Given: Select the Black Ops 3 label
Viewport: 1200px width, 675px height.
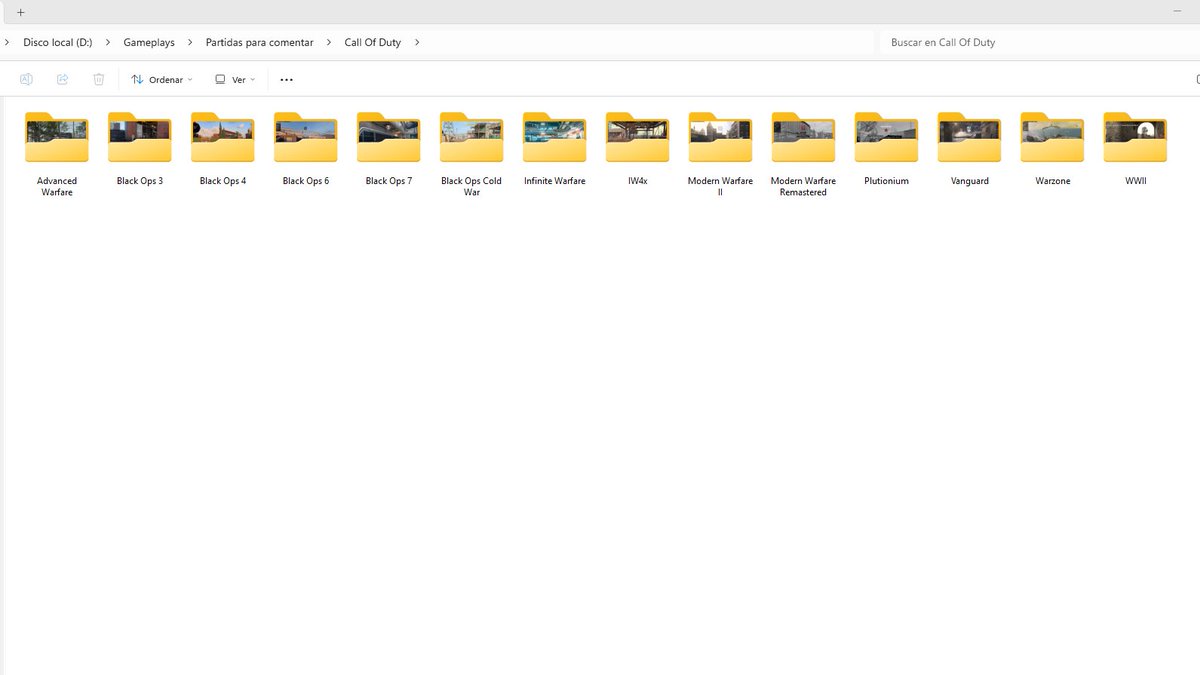Looking at the screenshot, I should [140, 181].
